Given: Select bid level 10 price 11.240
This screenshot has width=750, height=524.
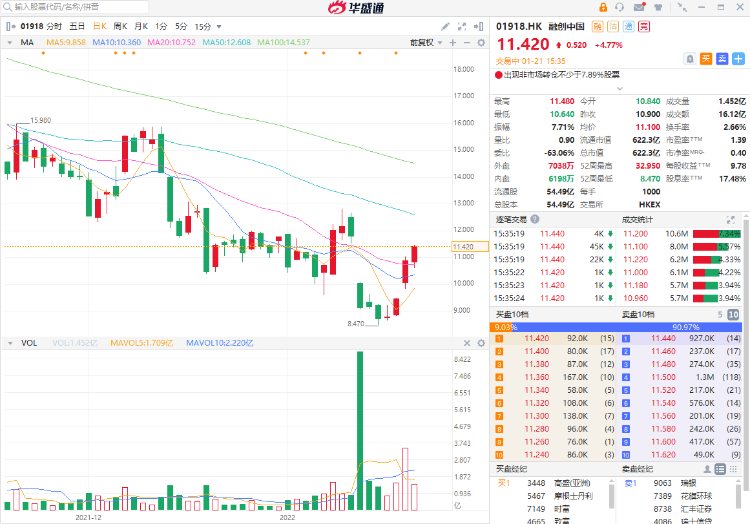Looking at the screenshot, I should coord(537,455).
